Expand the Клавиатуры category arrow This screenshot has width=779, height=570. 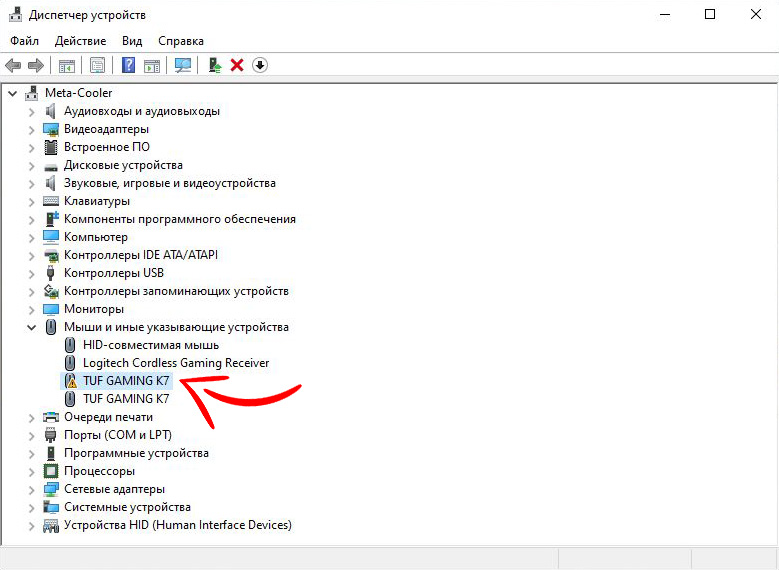pos(32,202)
